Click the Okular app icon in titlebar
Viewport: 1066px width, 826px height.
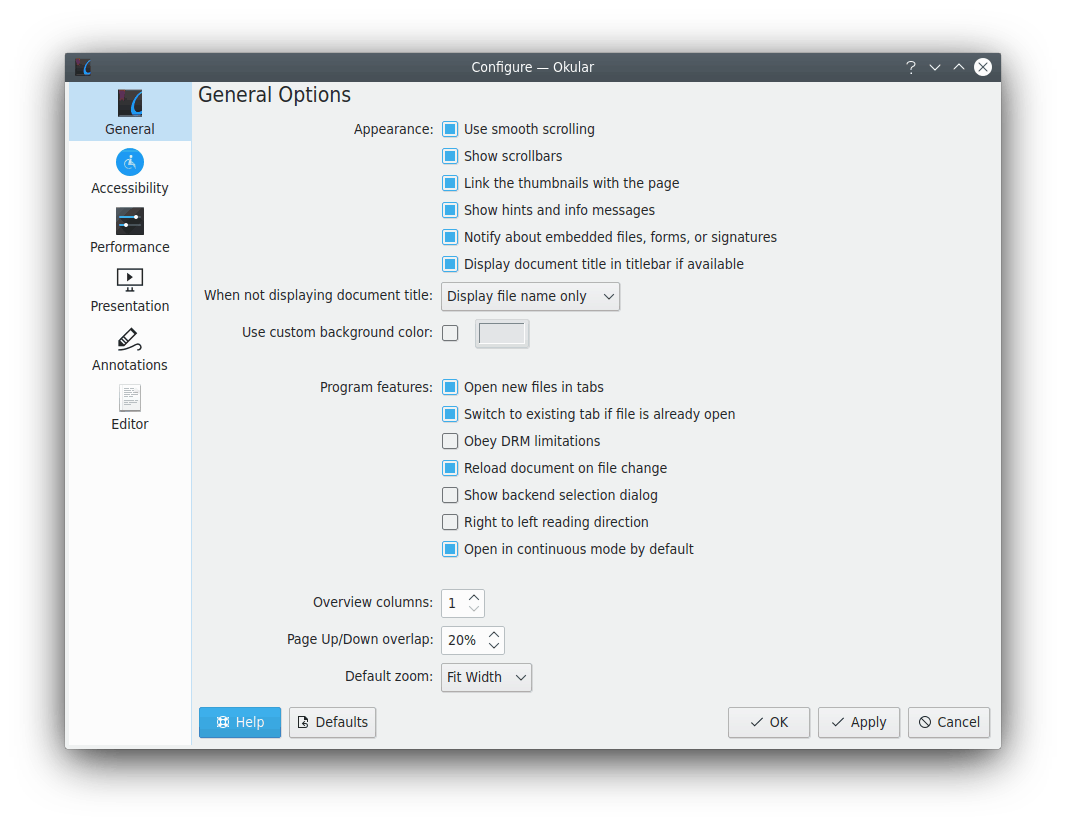pyautogui.click(x=84, y=67)
